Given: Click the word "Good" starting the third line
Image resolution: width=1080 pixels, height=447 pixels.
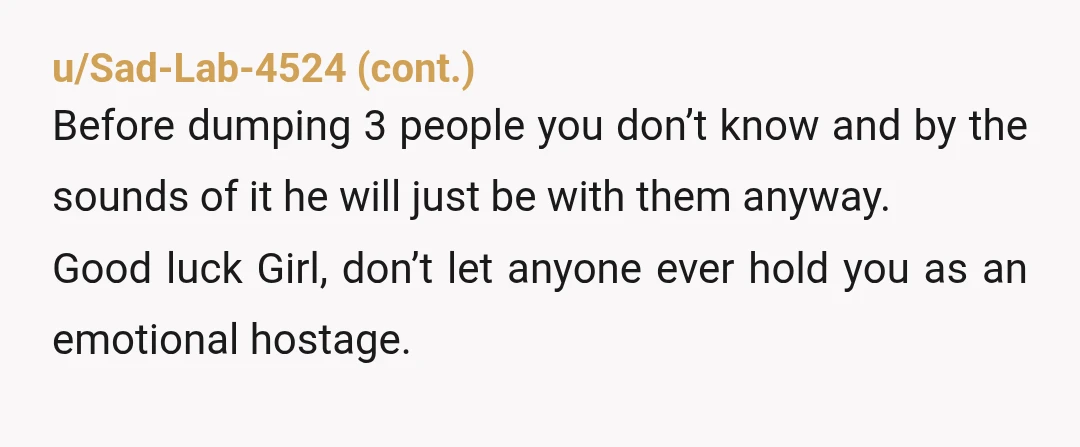Looking at the screenshot, I should (x=103, y=268).
